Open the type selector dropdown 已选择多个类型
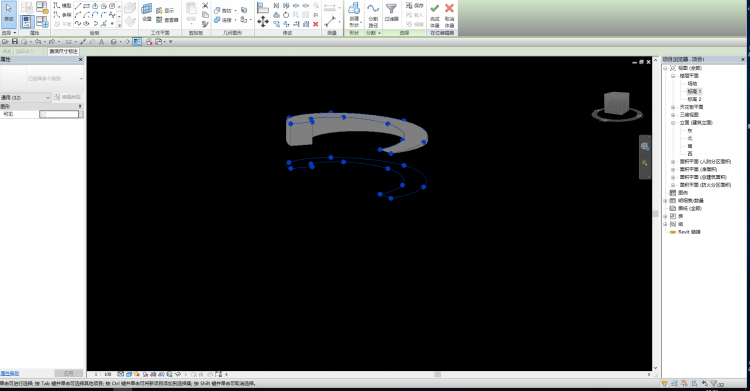 [x=42, y=78]
